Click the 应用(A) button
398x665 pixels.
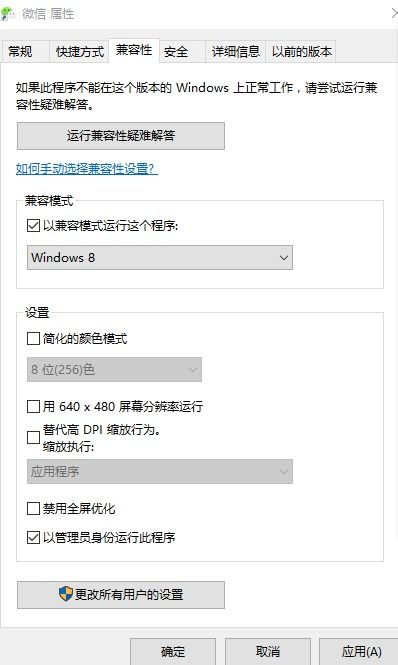361,651
